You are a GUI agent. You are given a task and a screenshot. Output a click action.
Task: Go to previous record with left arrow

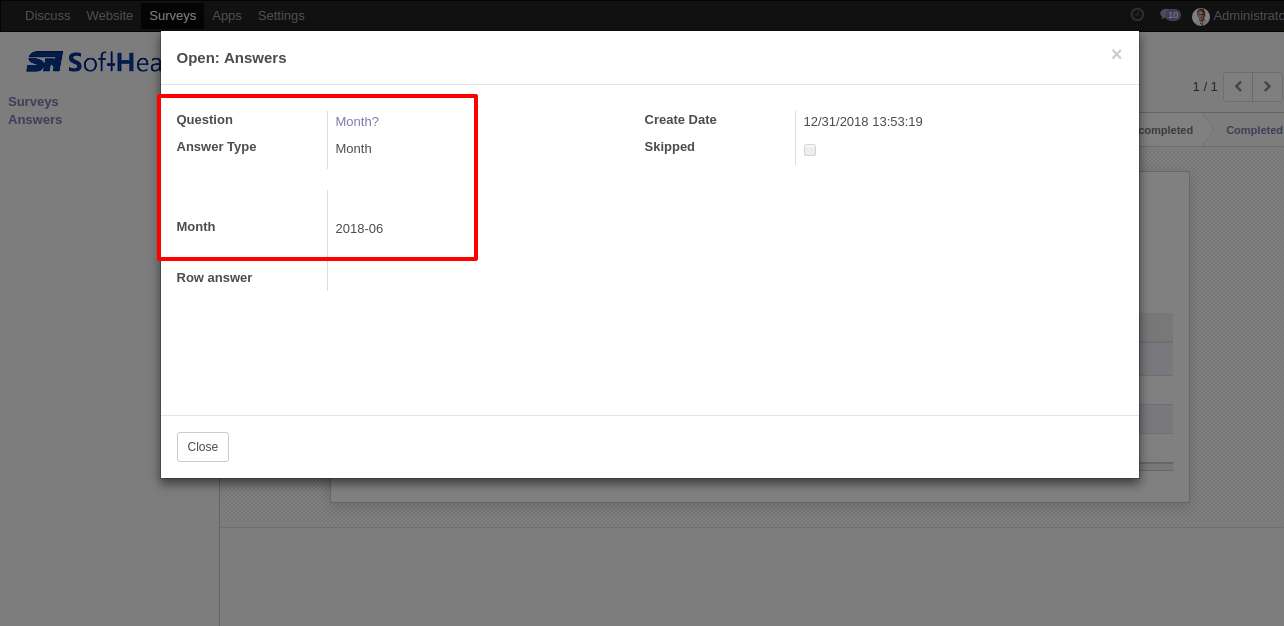pos(1238,87)
